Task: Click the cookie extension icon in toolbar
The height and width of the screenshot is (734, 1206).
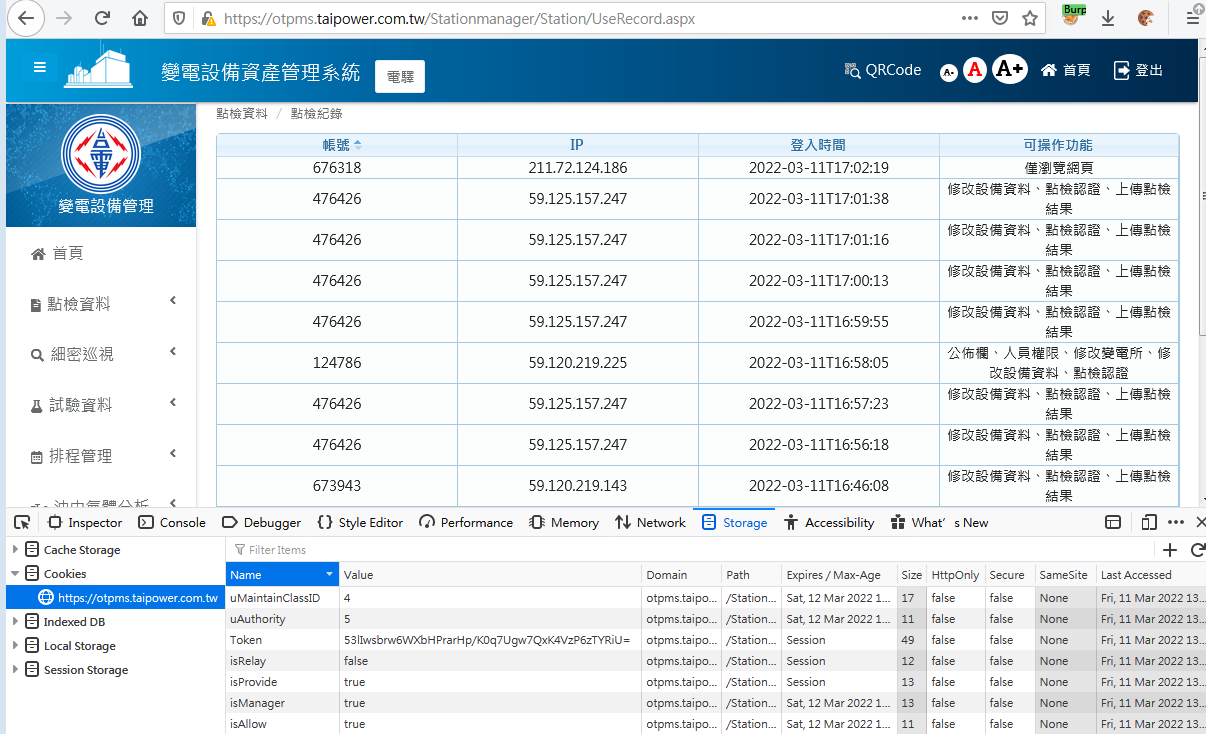Action: [1146, 18]
